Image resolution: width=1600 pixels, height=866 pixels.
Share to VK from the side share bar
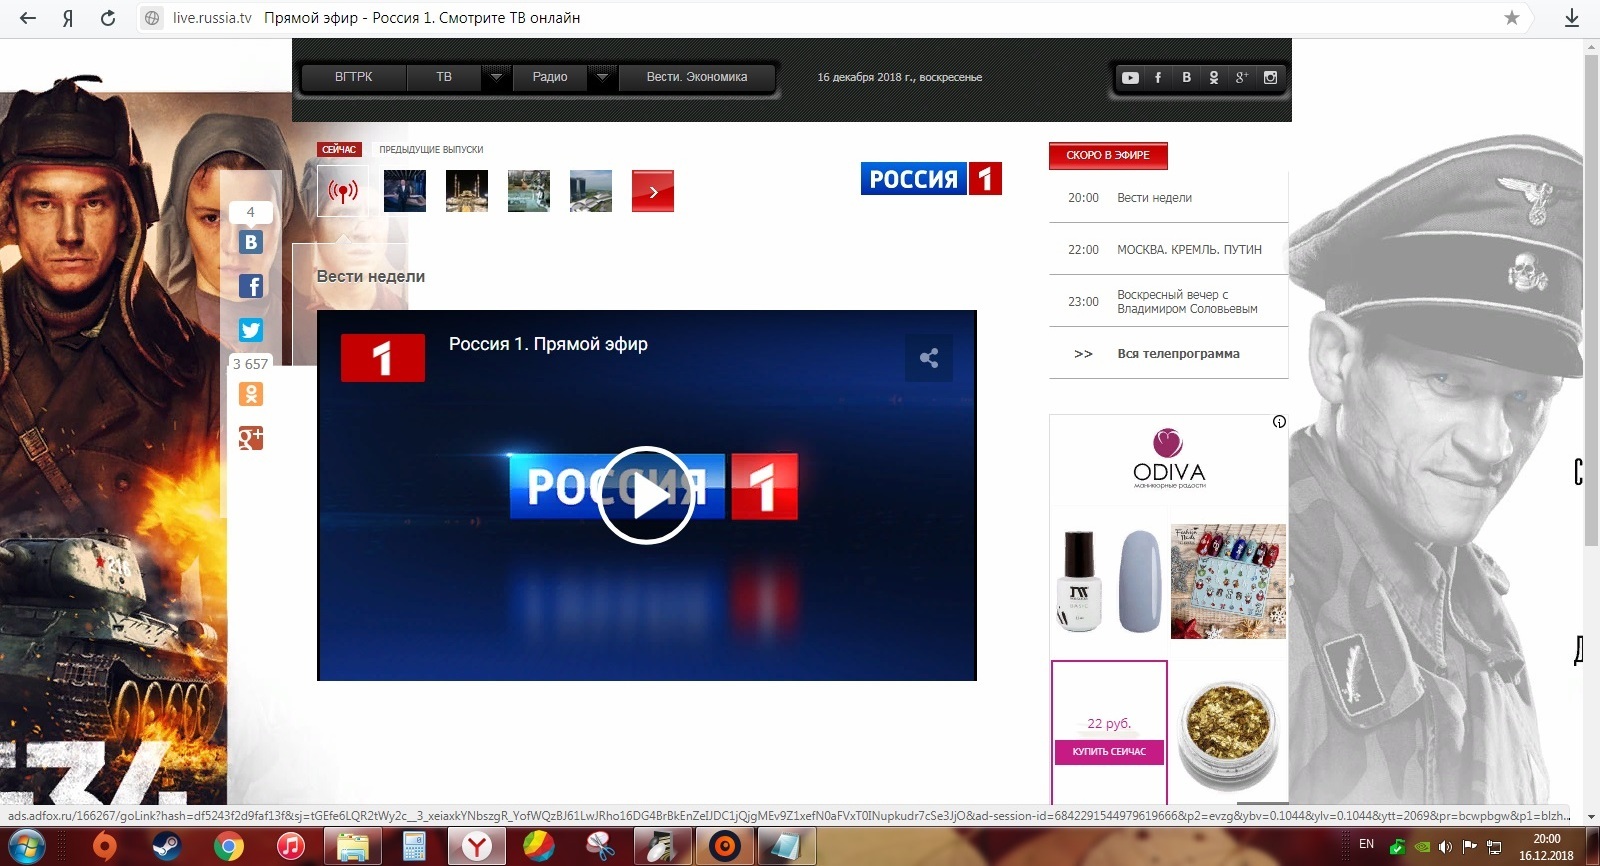tap(251, 242)
